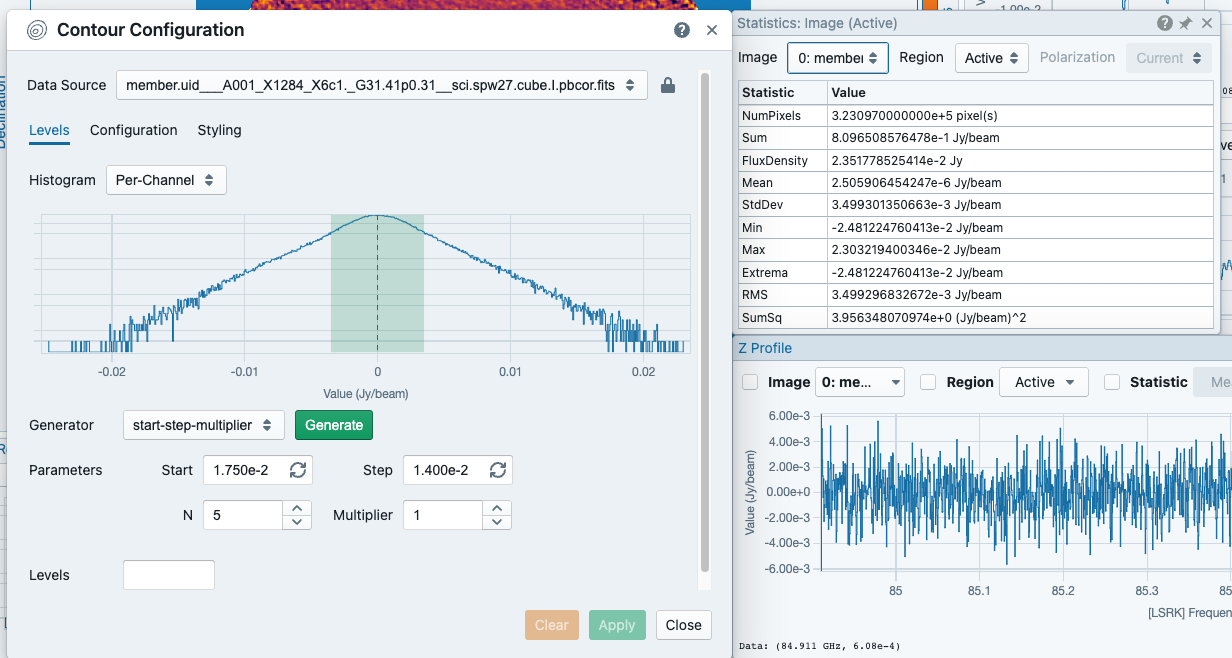
Task: Switch to the Styling tab
Action: 219,130
